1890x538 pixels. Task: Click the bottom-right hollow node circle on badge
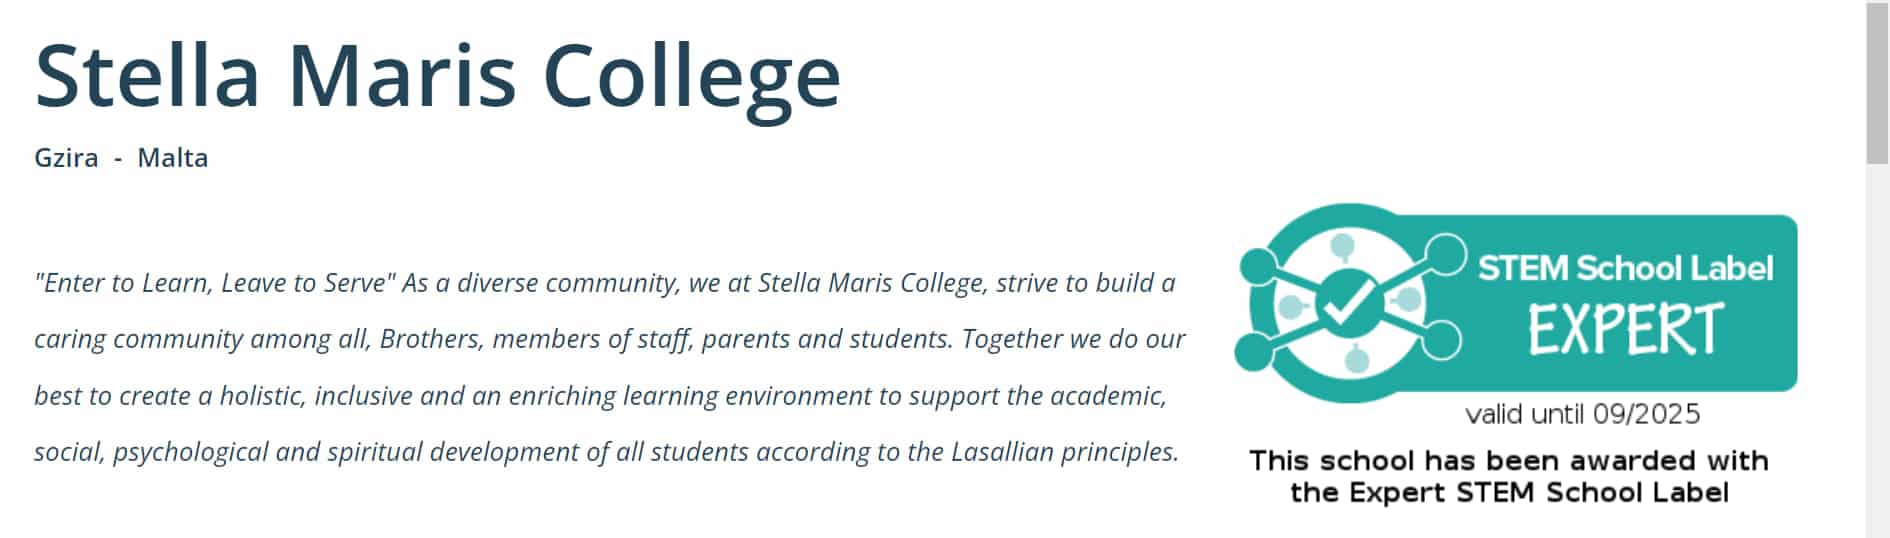(x=1441, y=339)
